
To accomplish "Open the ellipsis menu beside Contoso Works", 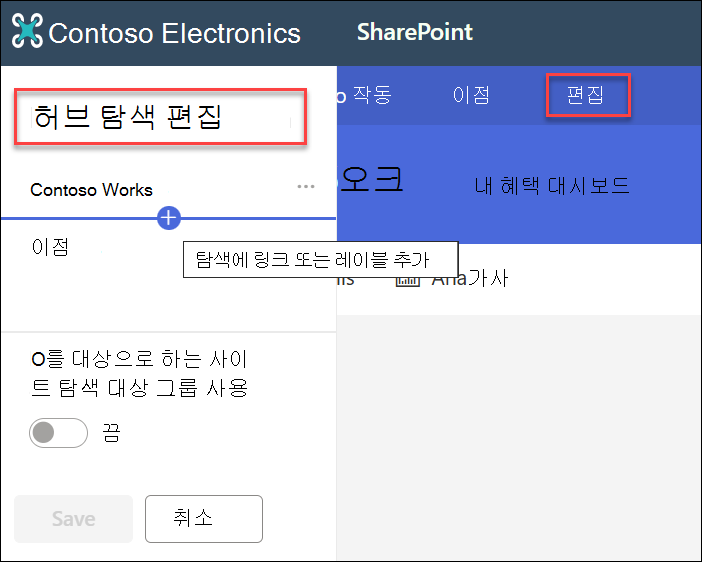I will [306, 187].
